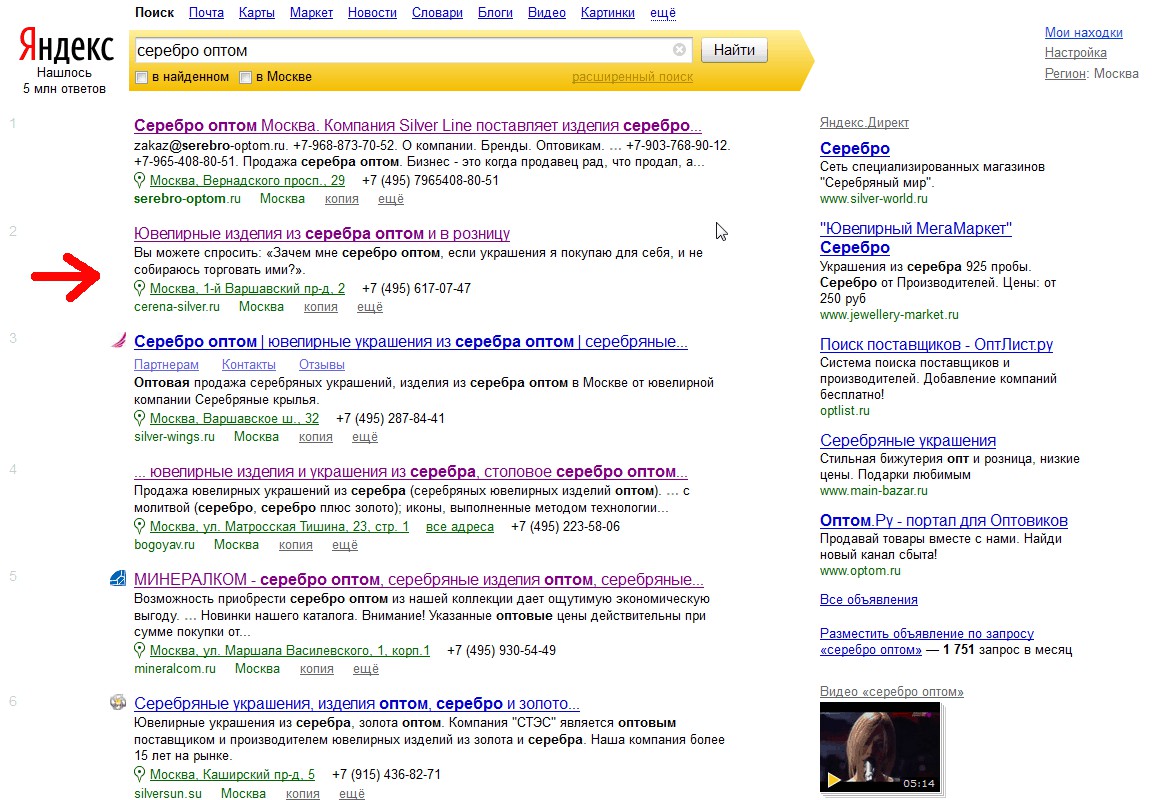Viewport: 1152px width, 800px height.
Task: Expand 'ещё' under the silver-wings.ru result
Action: 364,437
